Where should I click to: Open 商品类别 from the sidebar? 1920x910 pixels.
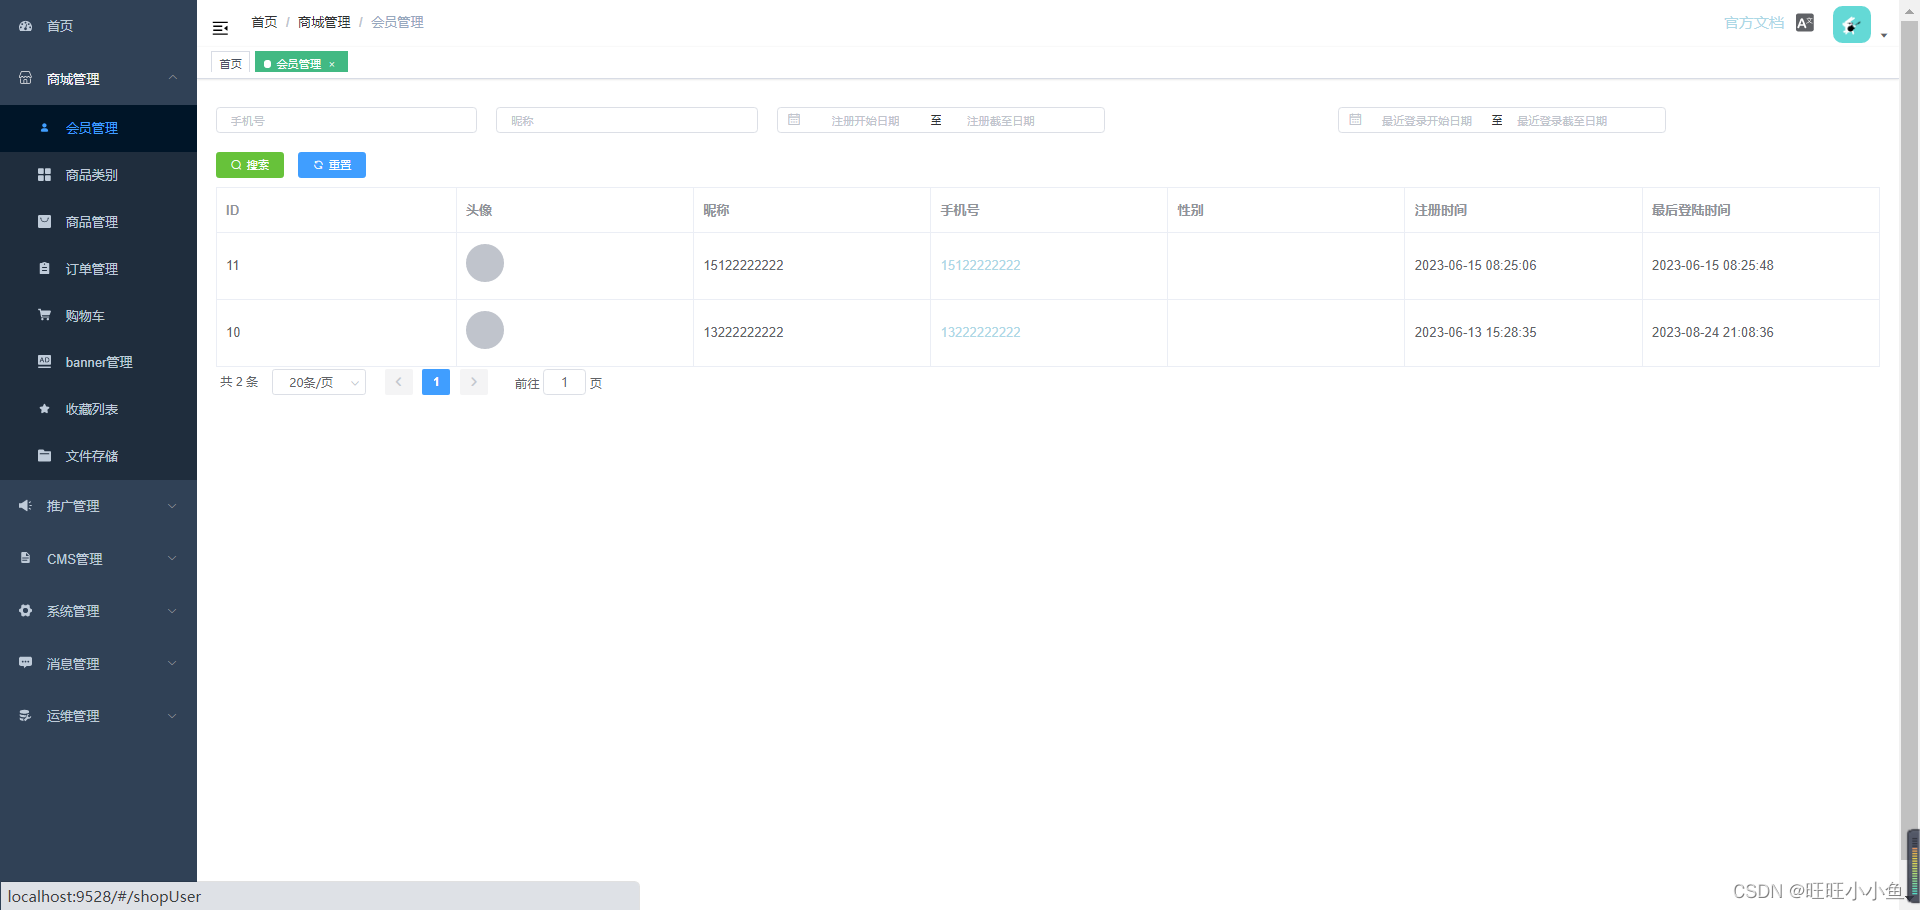tap(93, 175)
